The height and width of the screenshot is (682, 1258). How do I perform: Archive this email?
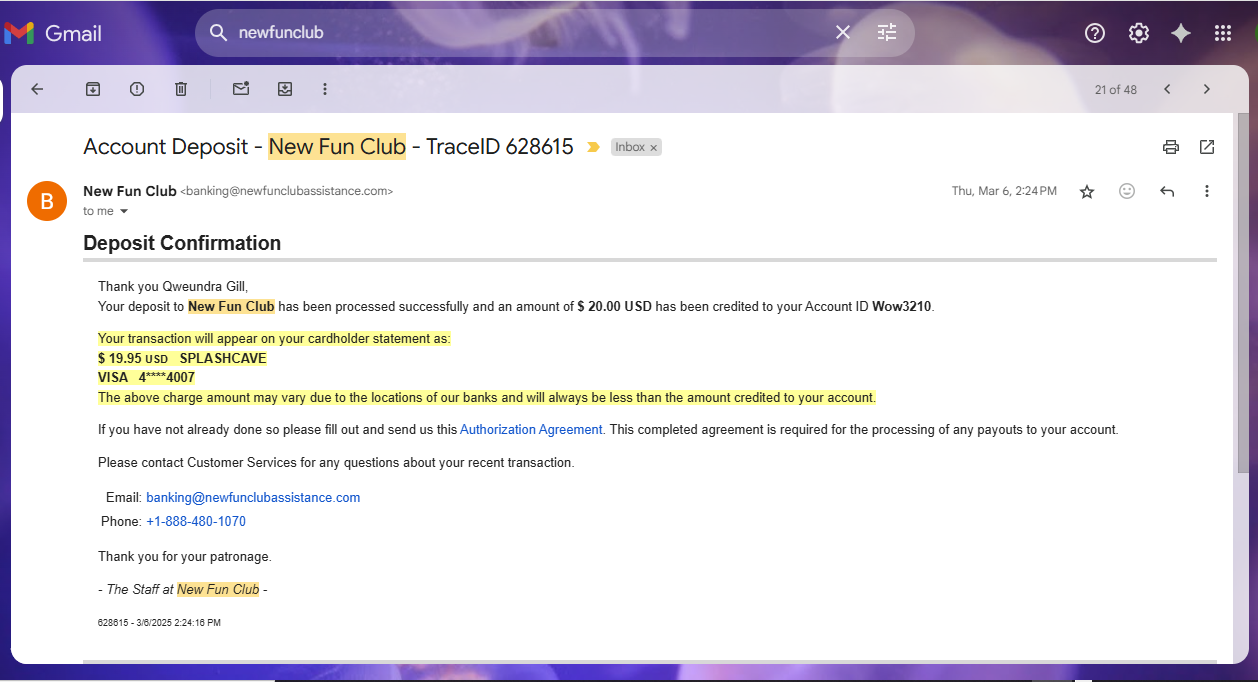tap(93, 89)
